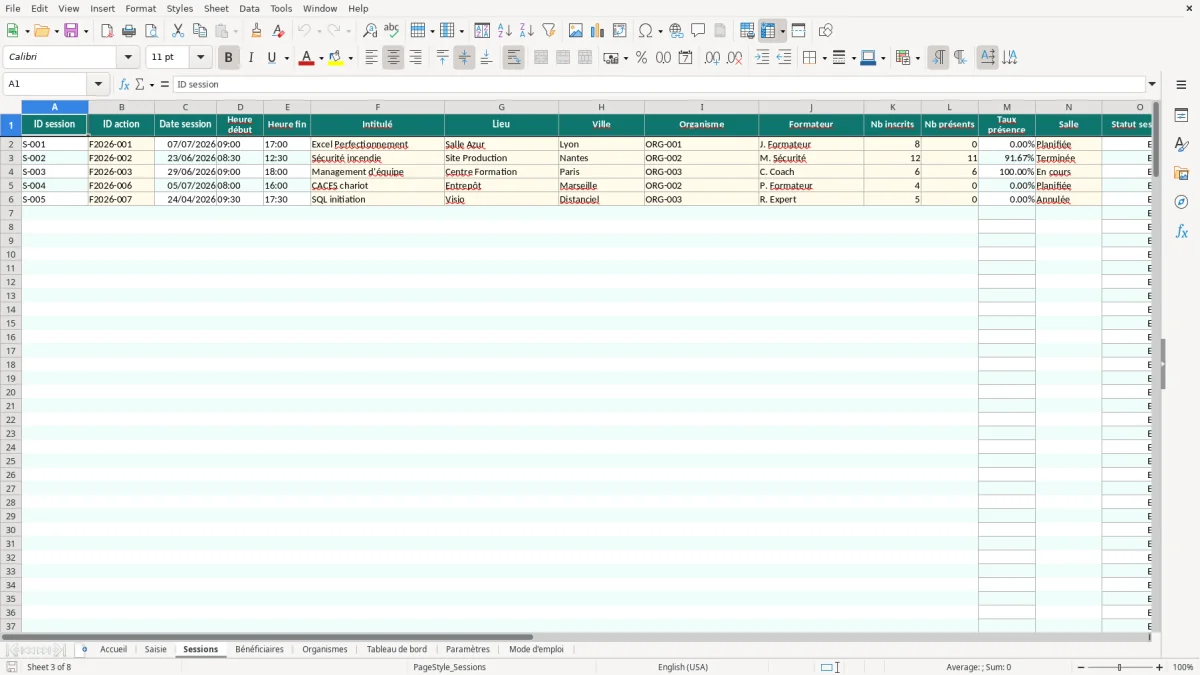The image size is (1200, 675).
Task: Center text horizontally
Action: 393,58
